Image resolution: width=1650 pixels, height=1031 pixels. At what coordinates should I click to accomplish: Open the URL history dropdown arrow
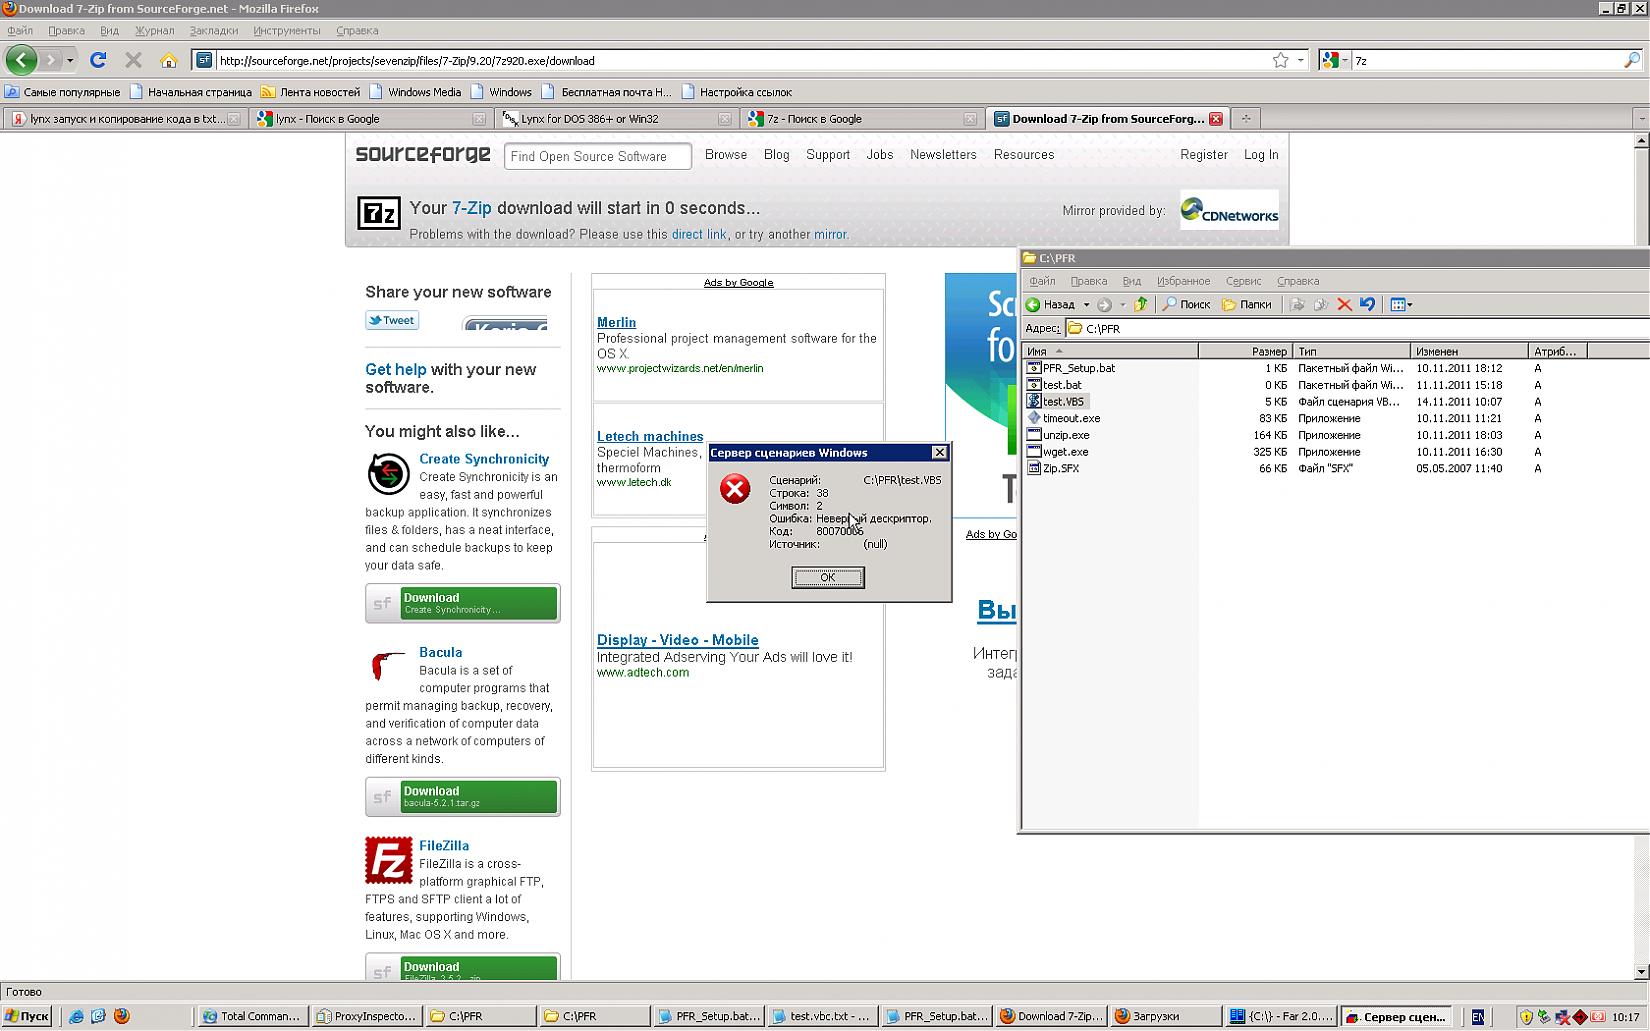pos(1300,60)
